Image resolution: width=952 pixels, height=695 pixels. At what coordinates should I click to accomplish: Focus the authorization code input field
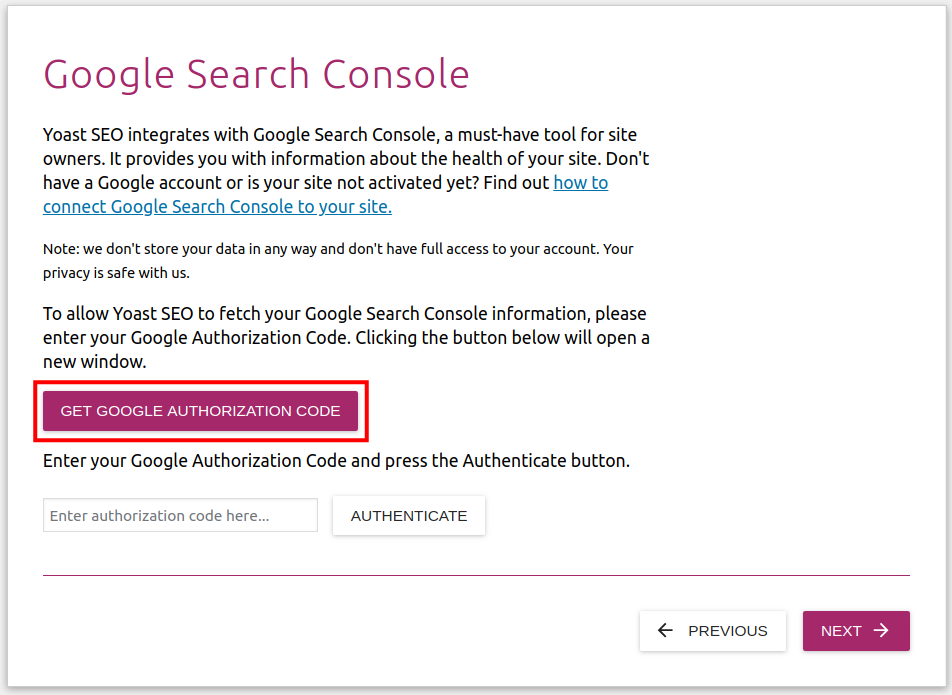(x=180, y=516)
